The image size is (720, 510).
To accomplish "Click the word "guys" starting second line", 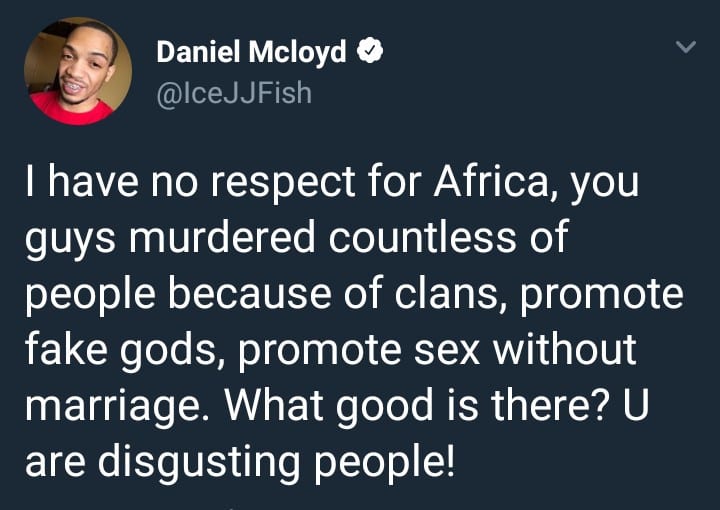I will (x=70, y=239).
